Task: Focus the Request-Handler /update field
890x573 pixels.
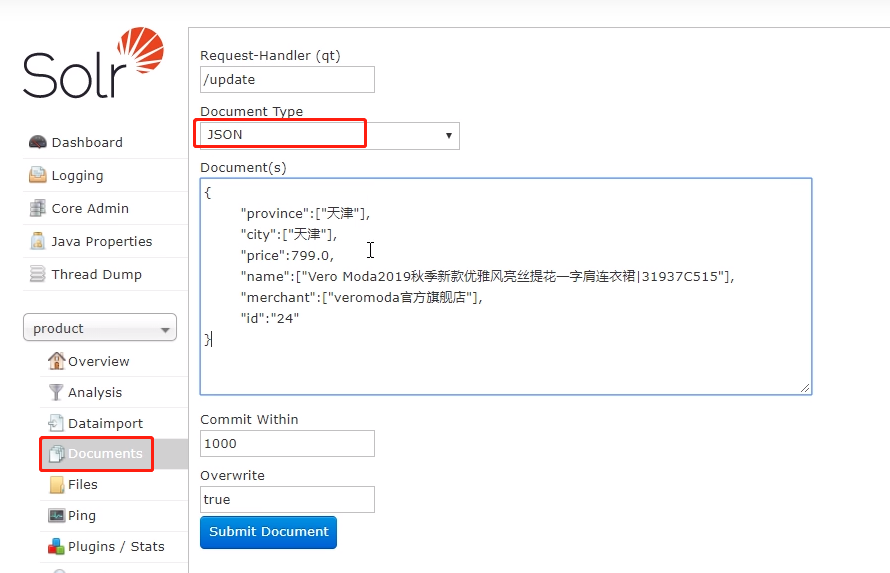Action: pyautogui.click(x=287, y=79)
